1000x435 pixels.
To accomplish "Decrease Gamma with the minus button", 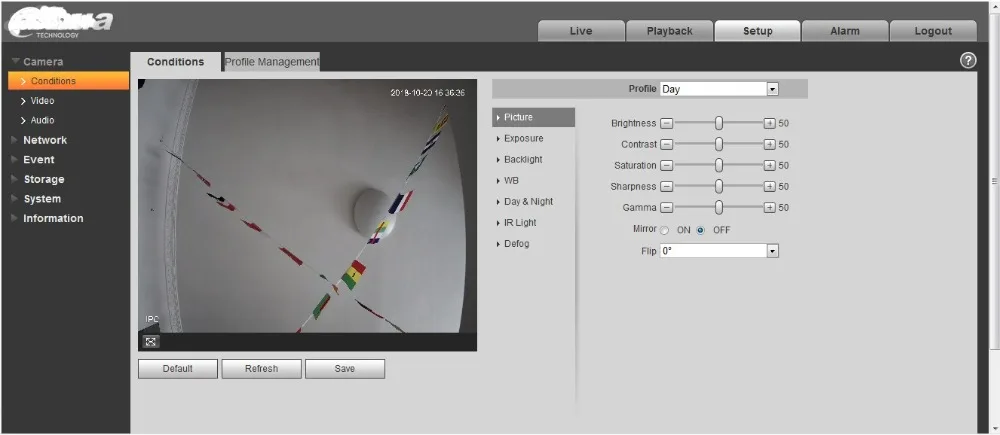I will coord(666,207).
